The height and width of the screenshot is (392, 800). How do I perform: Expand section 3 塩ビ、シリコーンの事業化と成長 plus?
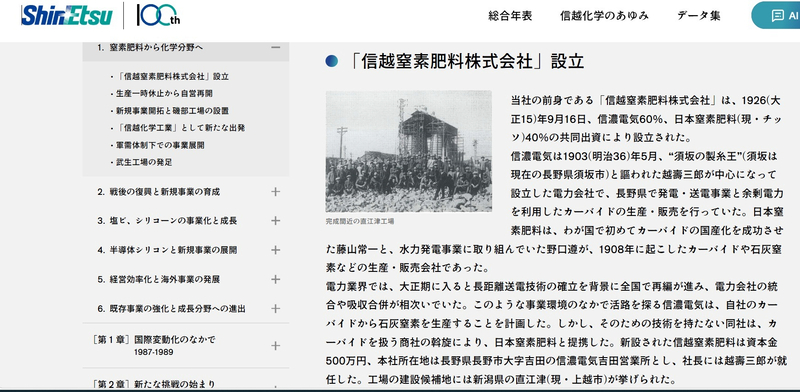click(276, 221)
